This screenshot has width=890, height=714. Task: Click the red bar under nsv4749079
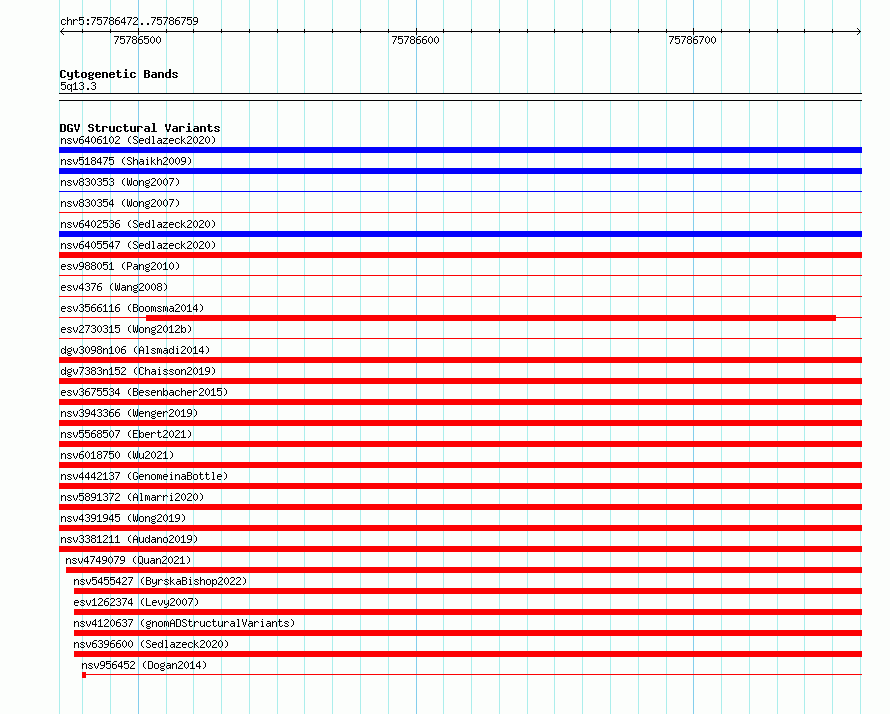464,570
